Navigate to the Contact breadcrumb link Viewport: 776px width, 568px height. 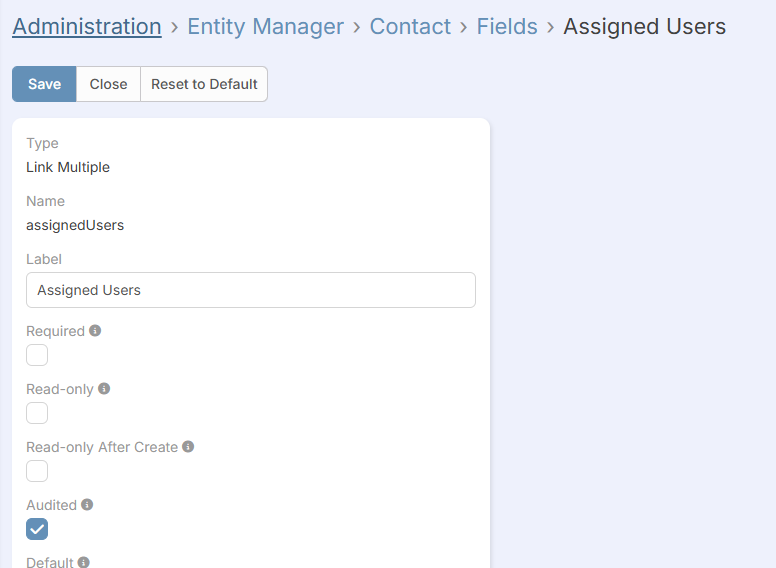[410, 27]
